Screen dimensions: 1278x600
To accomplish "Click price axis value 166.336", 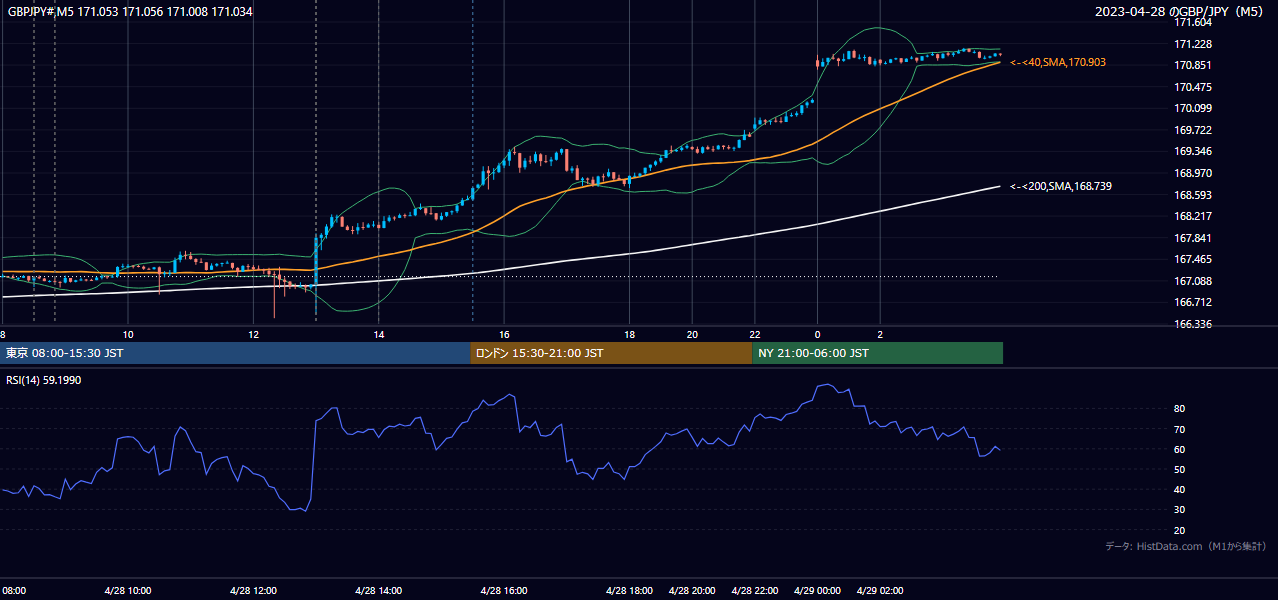I will [1192, 324].
